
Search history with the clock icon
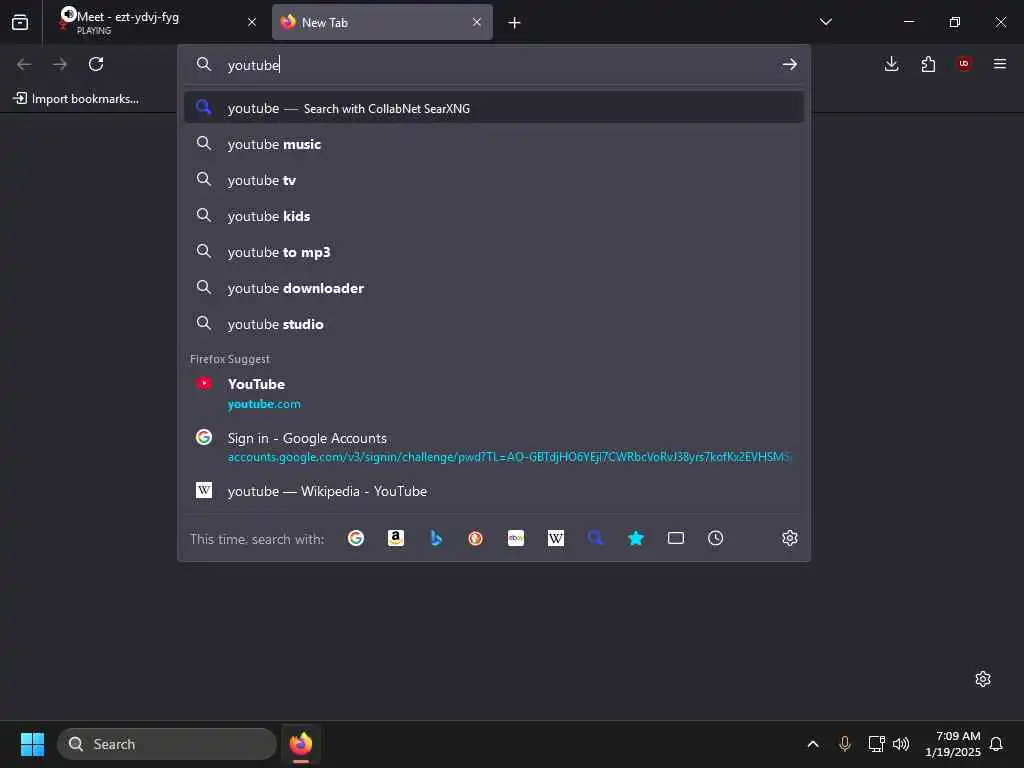click(x=716, y=538)
